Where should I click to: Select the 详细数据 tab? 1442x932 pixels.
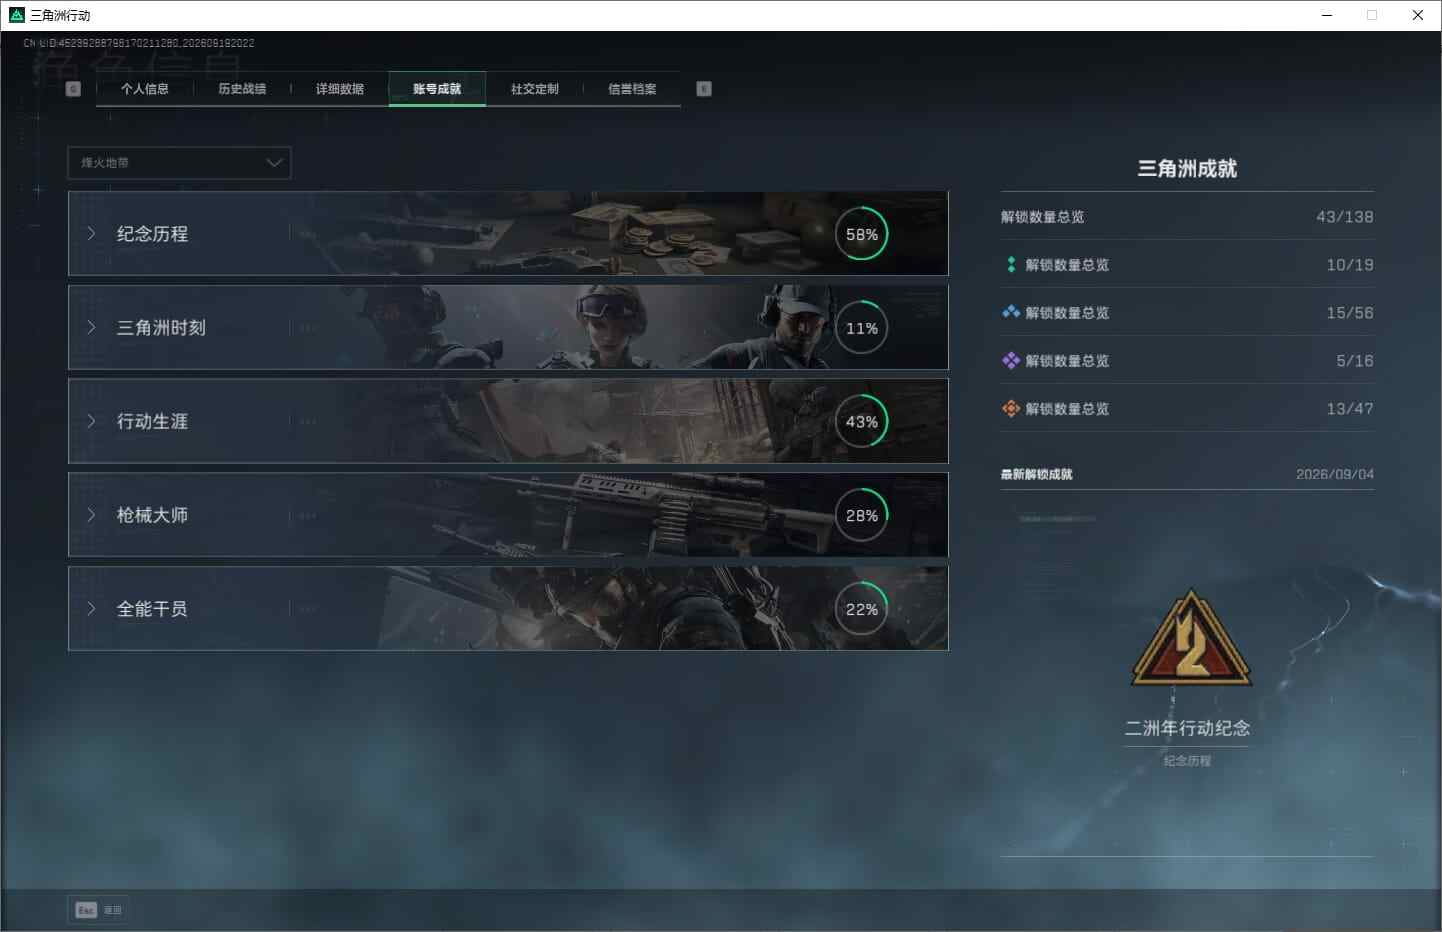340,89
